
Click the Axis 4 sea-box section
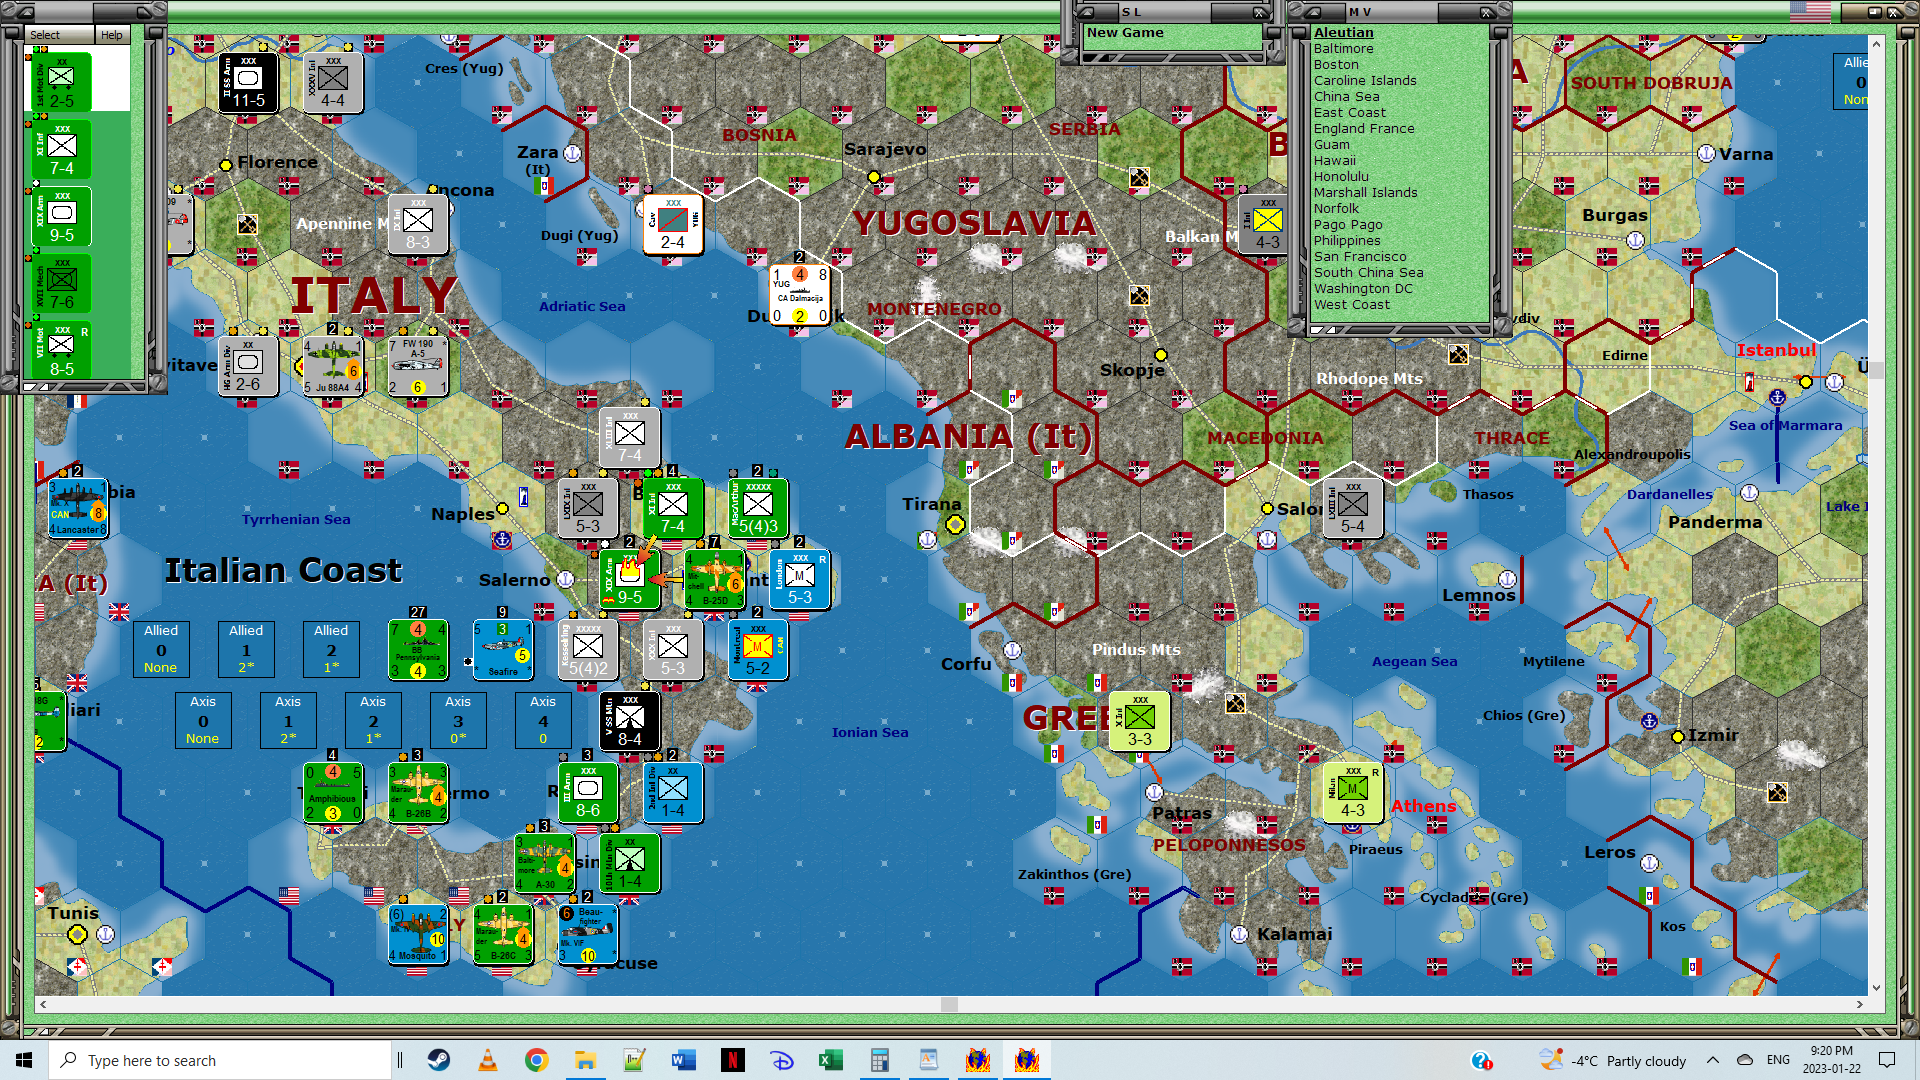tap(543, 720)
